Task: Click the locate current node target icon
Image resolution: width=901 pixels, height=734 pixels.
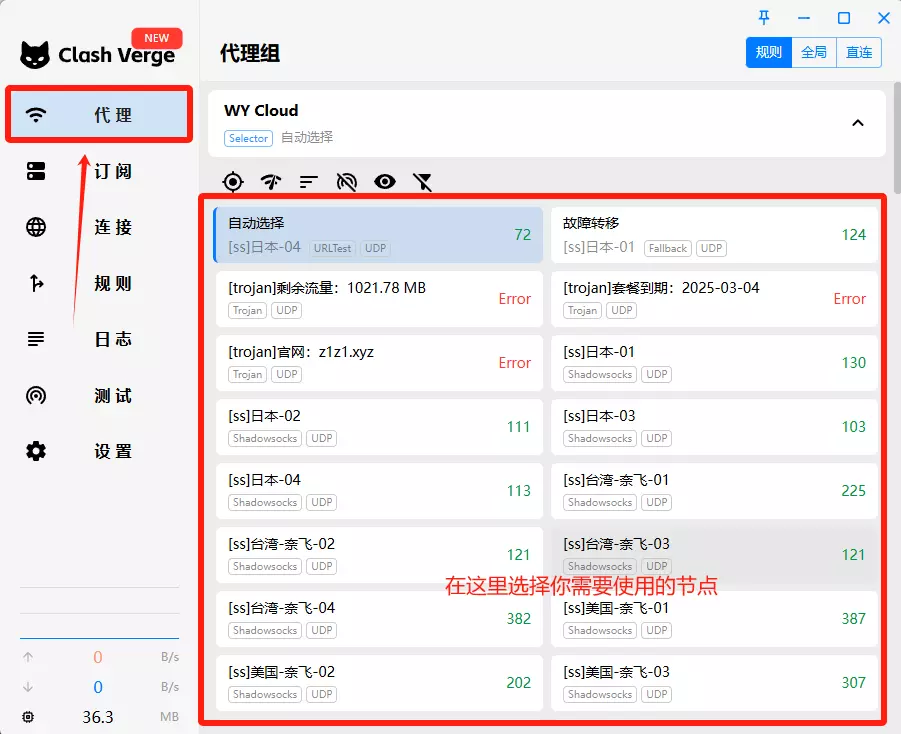Action: pyautogui.click(x=233, y=181)
